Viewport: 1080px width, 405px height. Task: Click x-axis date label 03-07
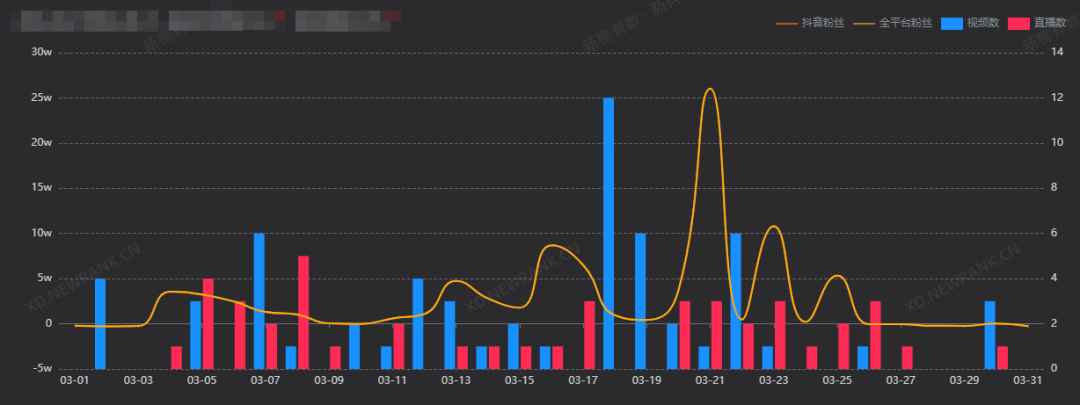coord(265,380)
